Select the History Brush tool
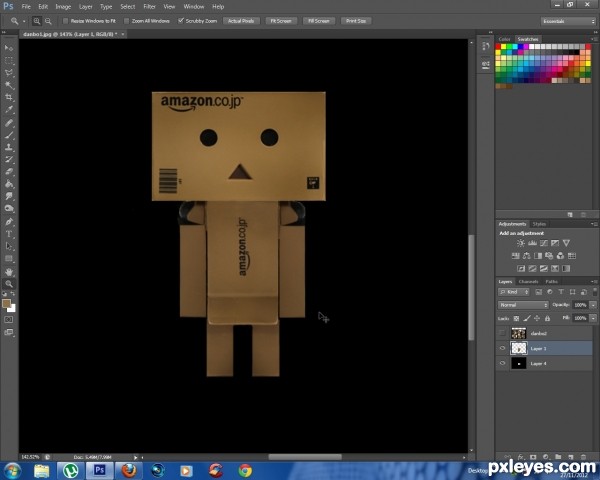The width and height of the screenshot is (600, 480). [9, 159]
